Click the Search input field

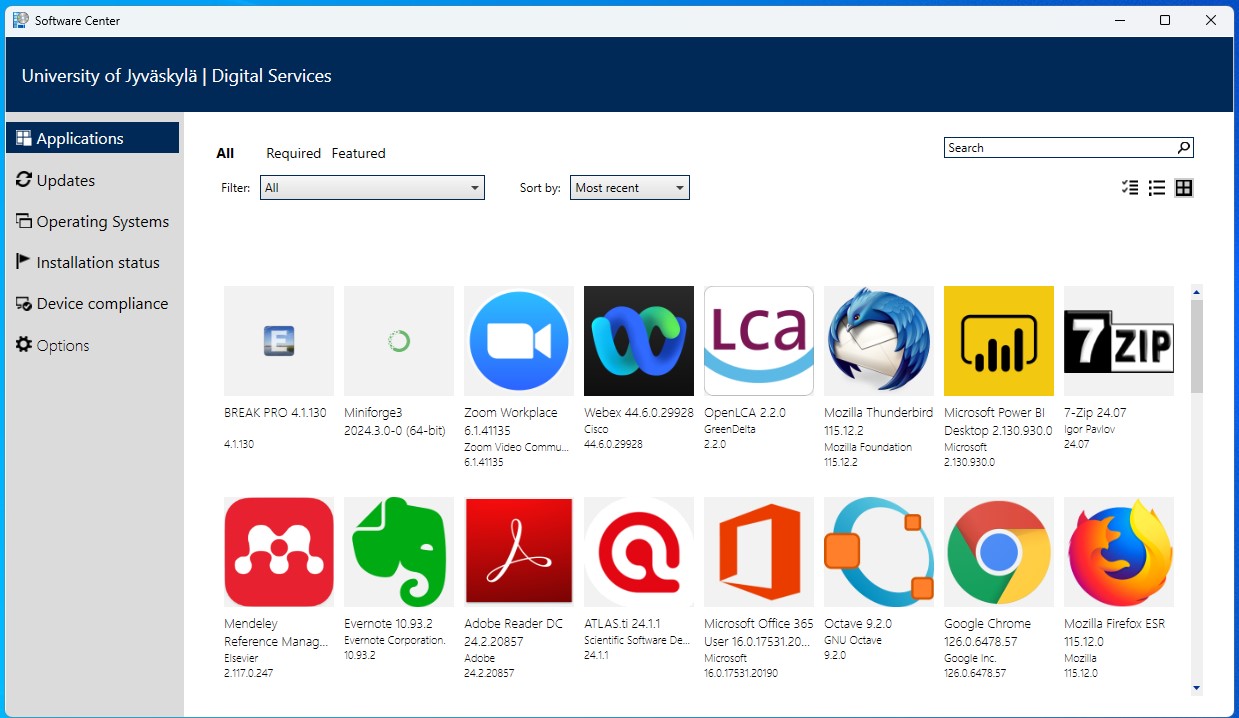pyautogui.click(x=1058, y=148)
